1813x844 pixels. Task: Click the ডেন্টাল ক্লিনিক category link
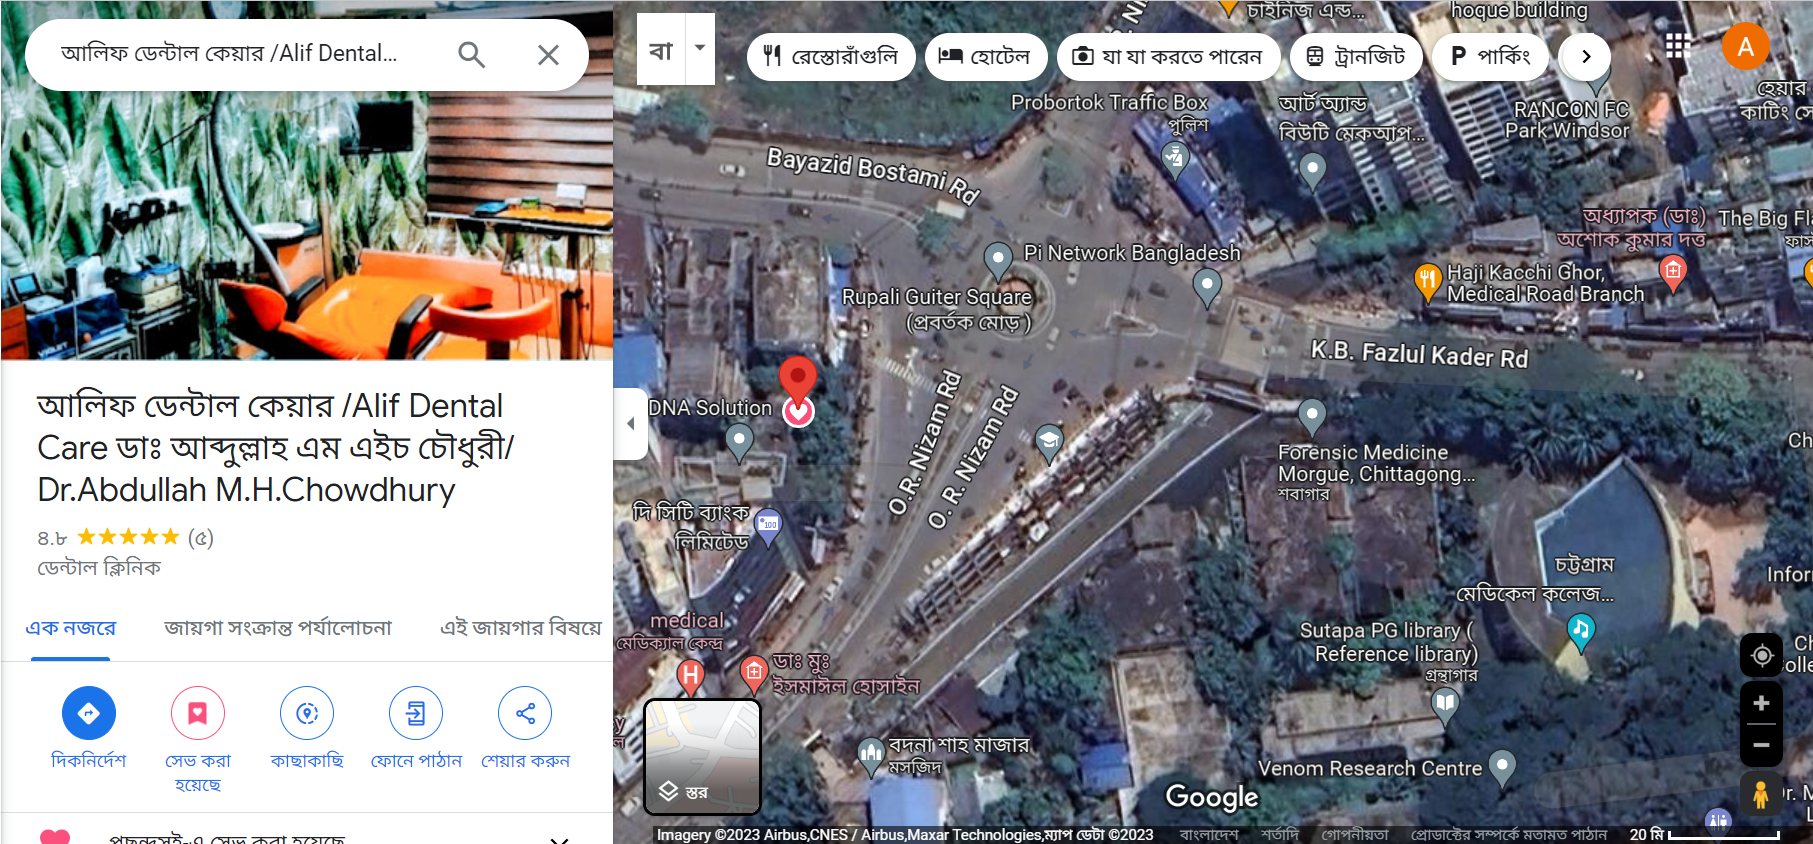[x=99, y=567]
